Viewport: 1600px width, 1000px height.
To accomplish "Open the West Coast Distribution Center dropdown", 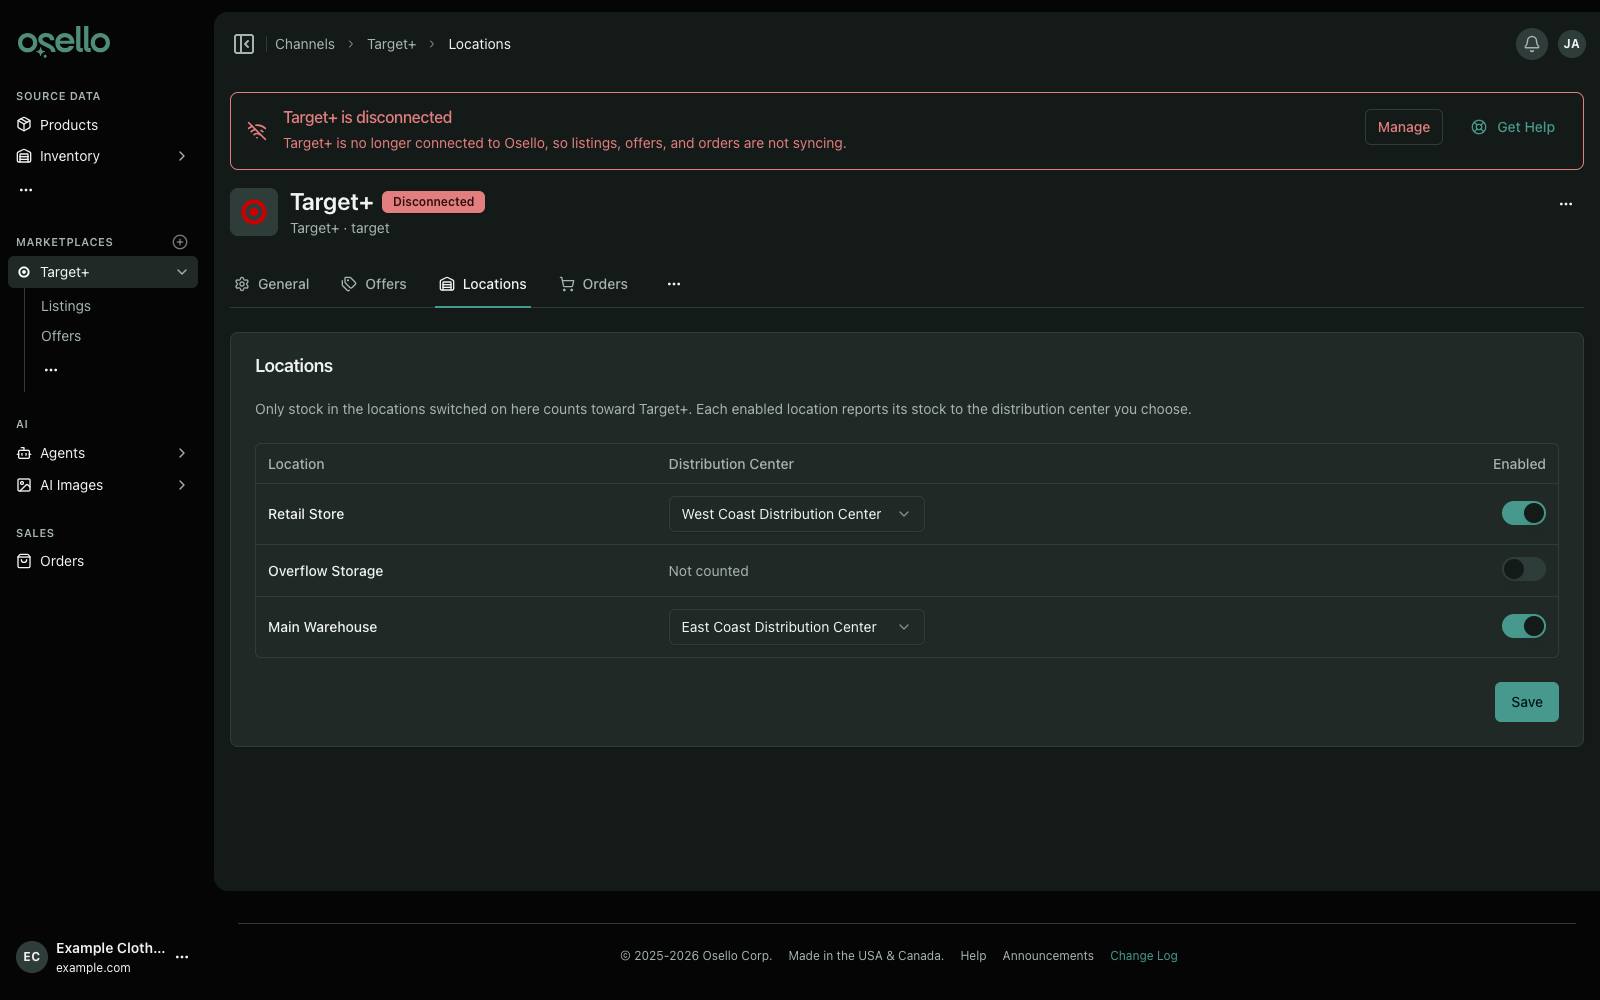I will pos(796,514).
